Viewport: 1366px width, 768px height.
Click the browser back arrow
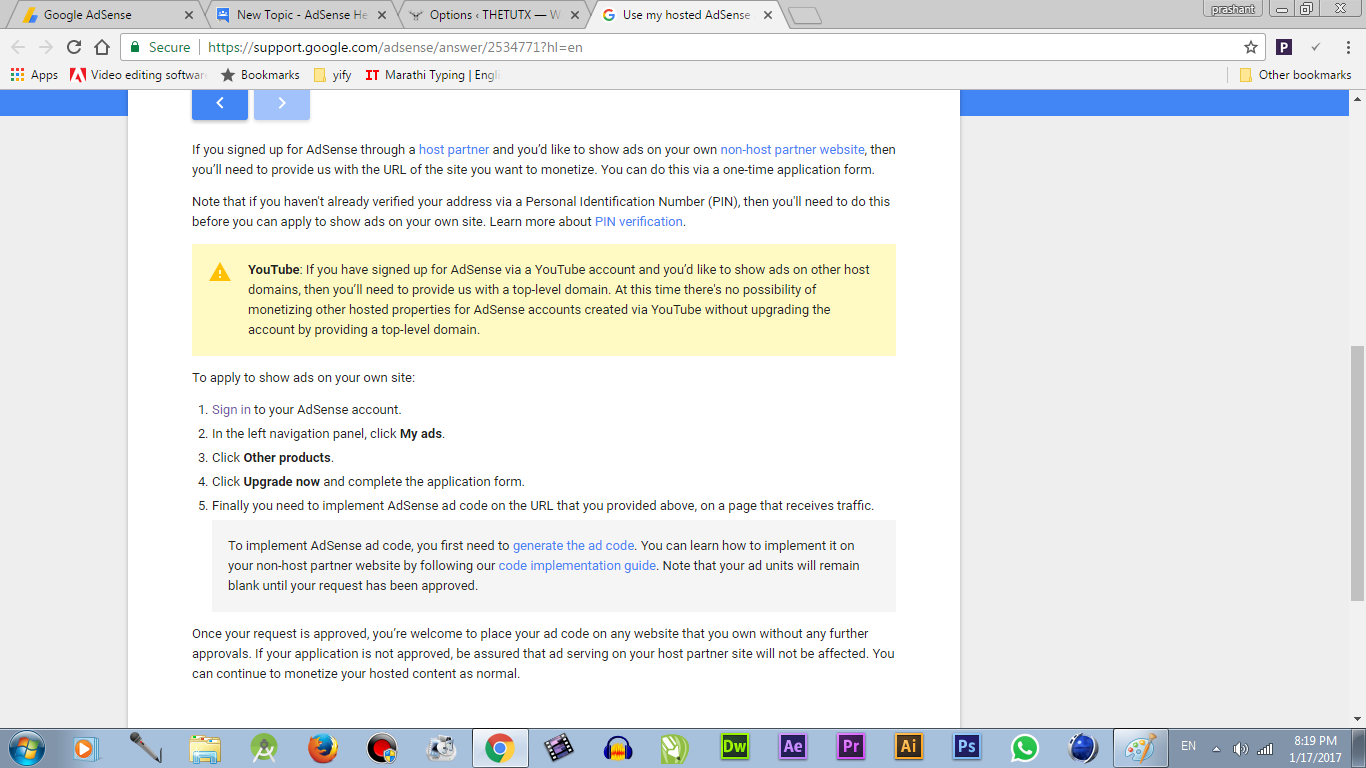tap(18, 47)
